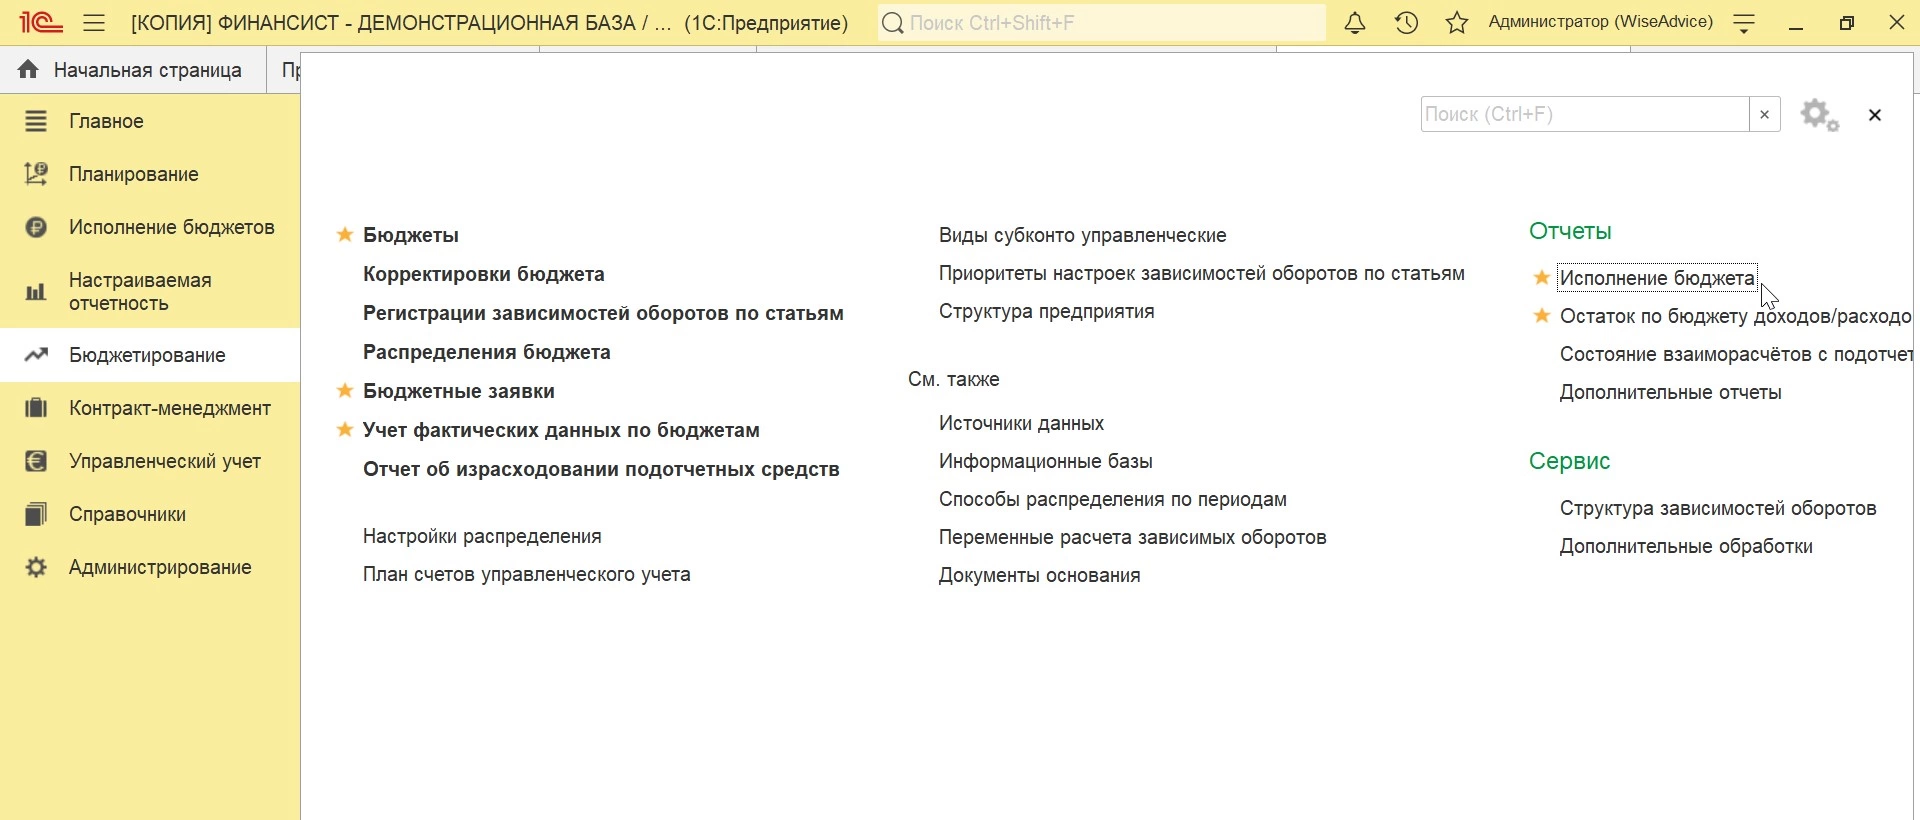
Task: Click the Администратор (WiseAdvice) user name
Action: point(1601,22)
